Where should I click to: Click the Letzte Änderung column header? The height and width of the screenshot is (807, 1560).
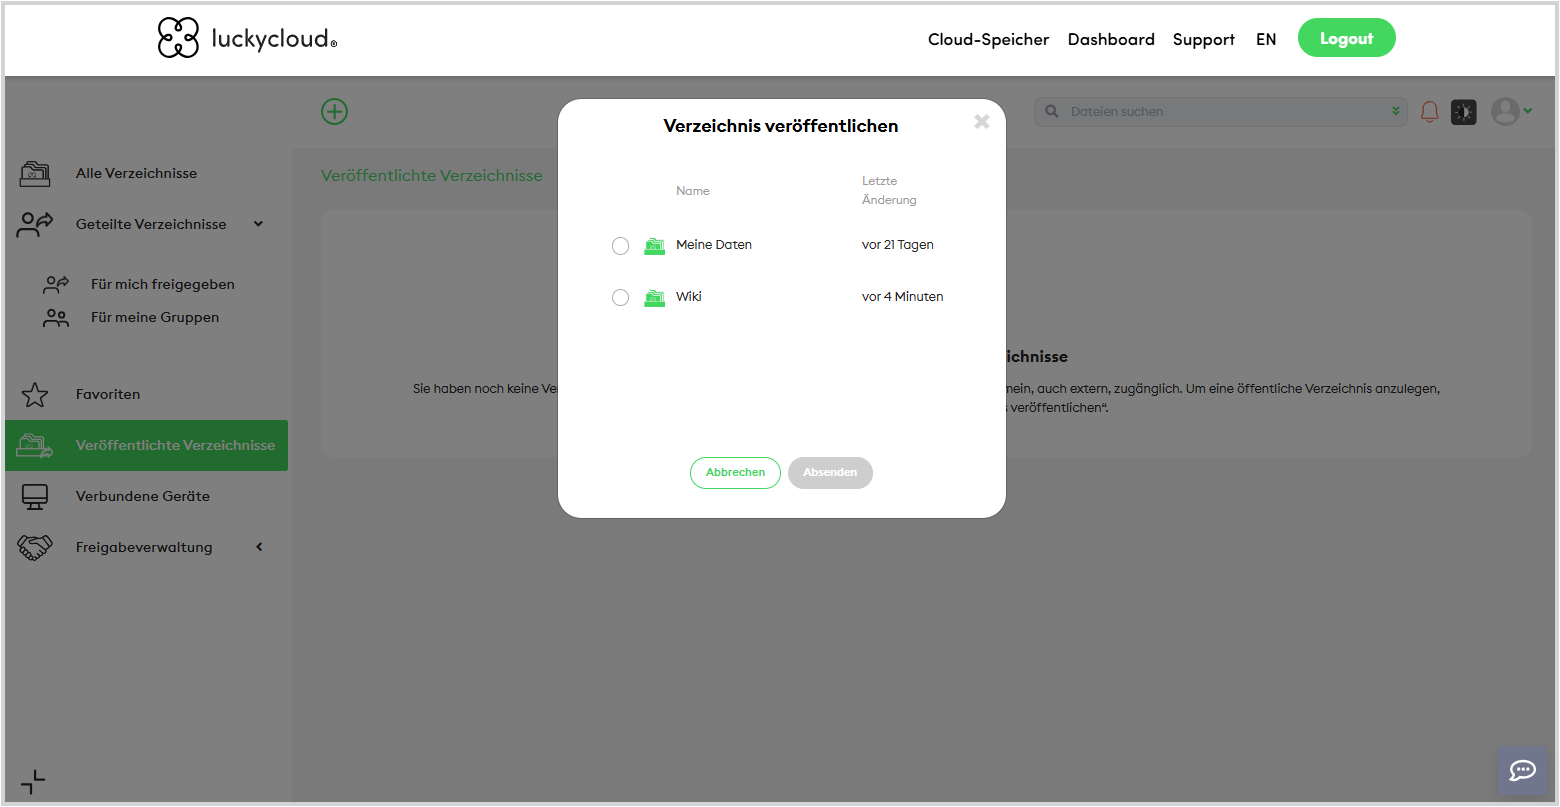click(x=889, y=190)
